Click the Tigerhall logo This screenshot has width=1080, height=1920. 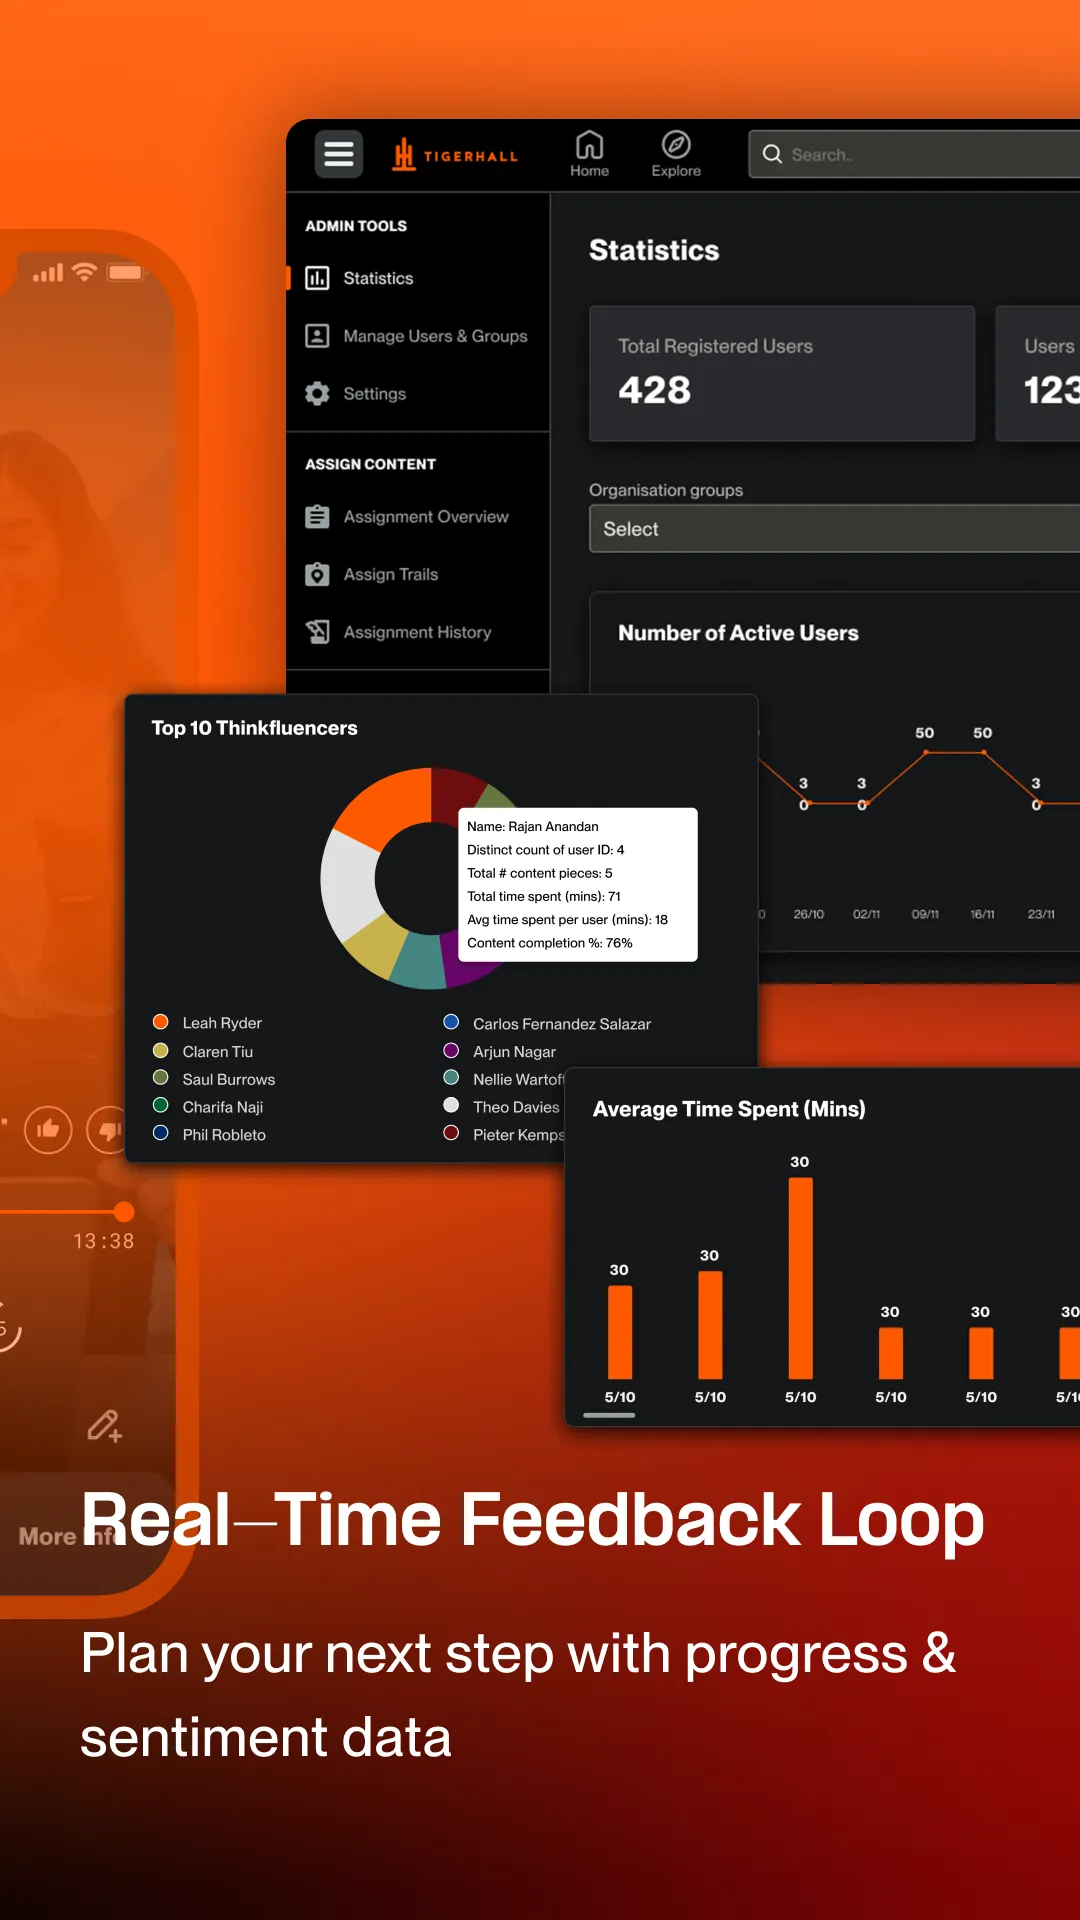click(456, 155)
